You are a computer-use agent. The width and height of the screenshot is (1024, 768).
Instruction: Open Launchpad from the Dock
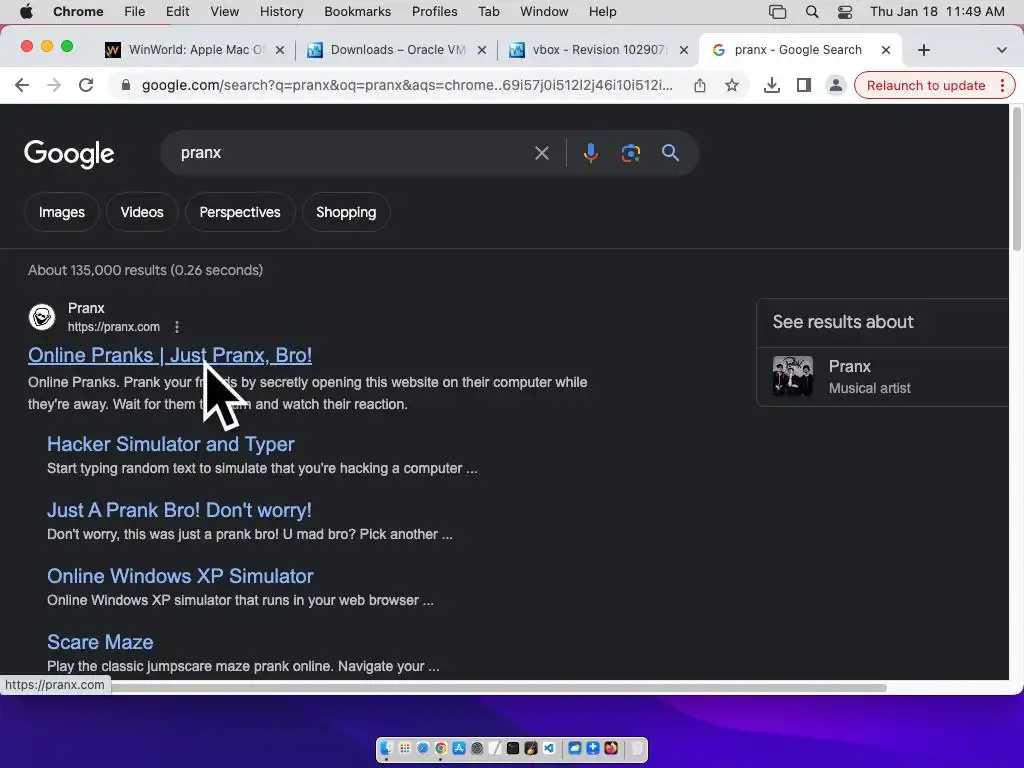tap(405, 748)
